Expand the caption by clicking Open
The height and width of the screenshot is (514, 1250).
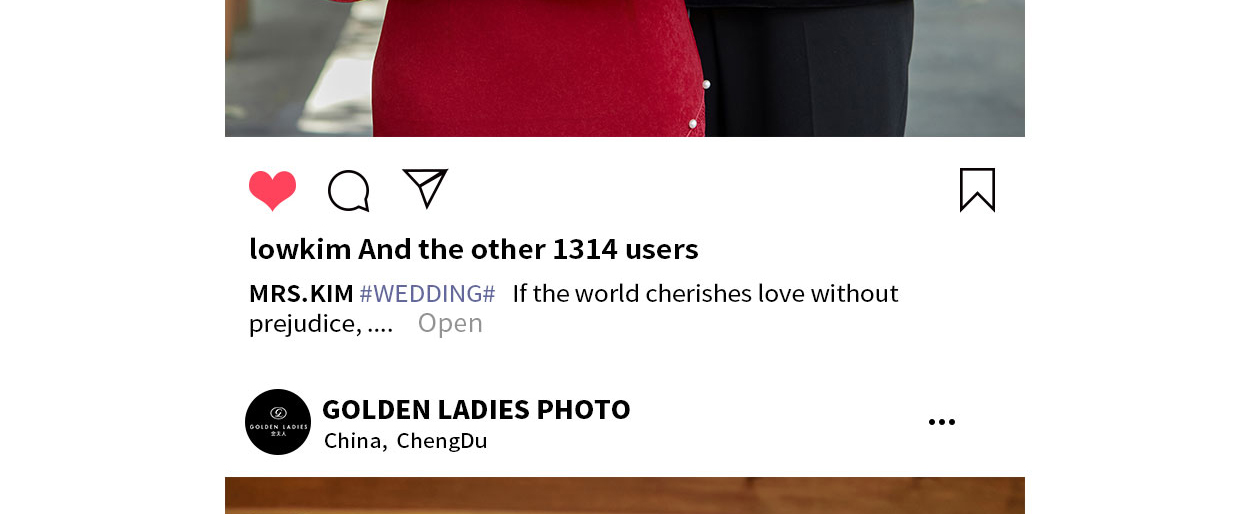pos(450,323)
